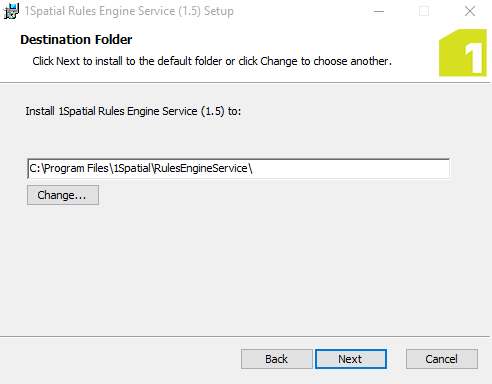This screenshot has width=492, height=384.
Task: Open the Change... folder browser
Action: (x=63, y=195)
